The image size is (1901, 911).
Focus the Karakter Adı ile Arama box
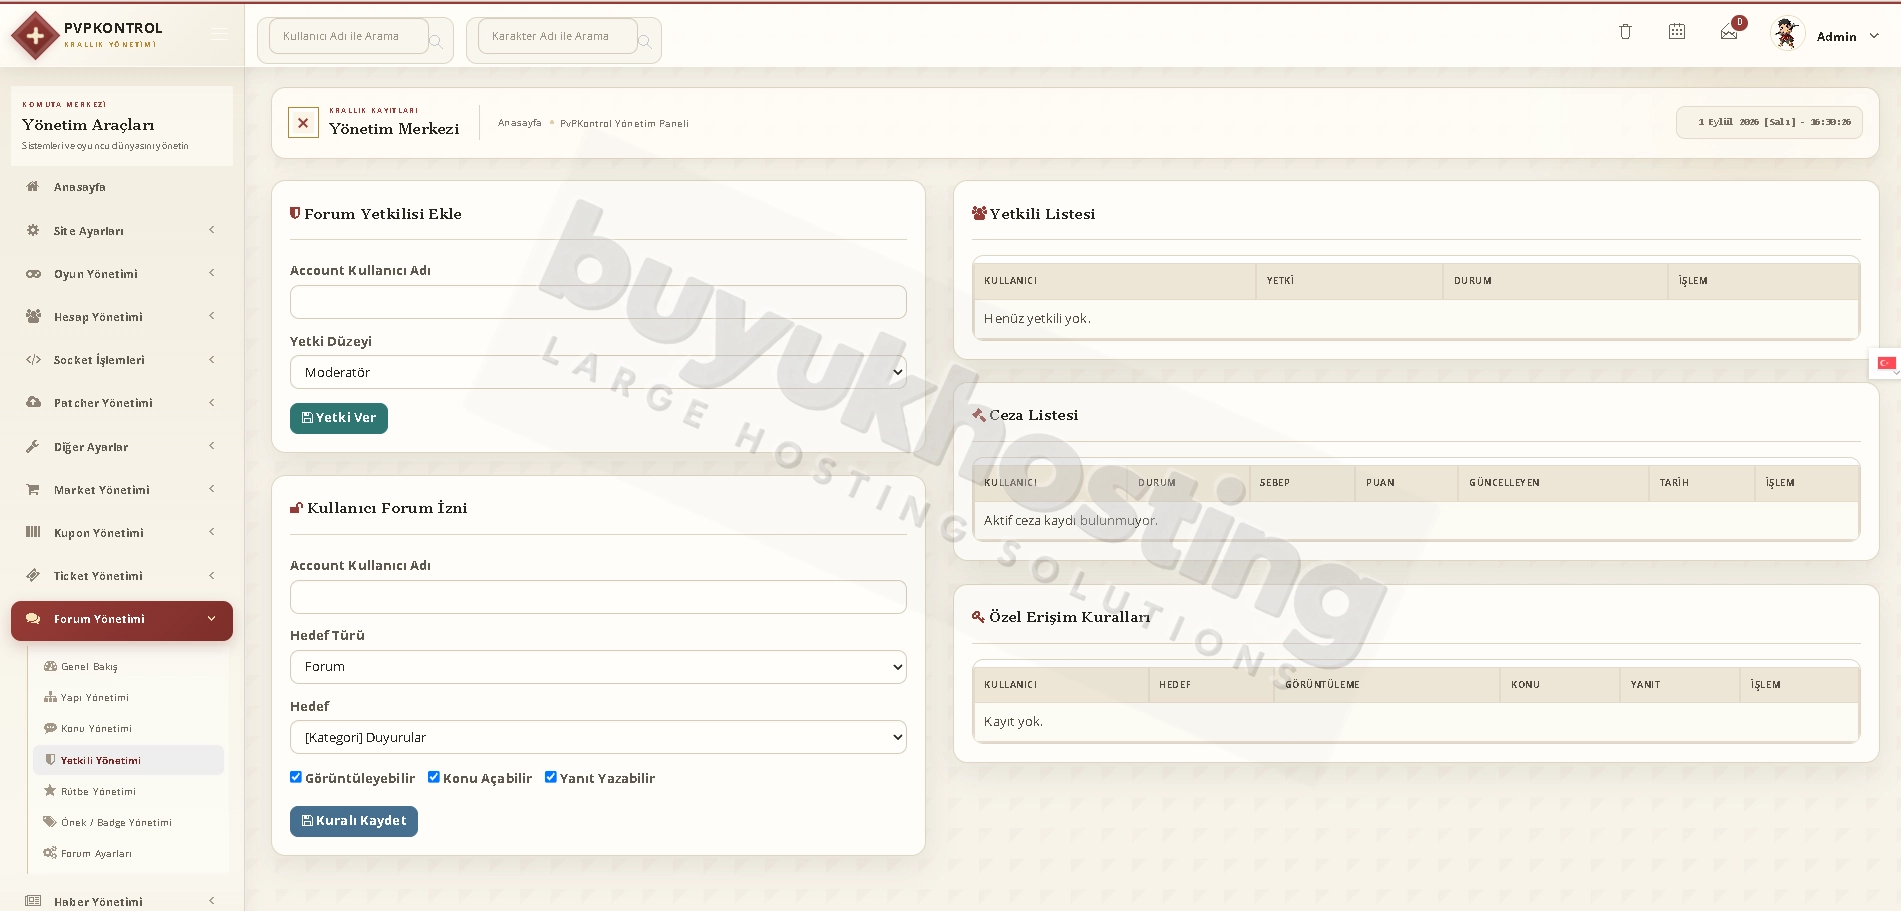[557, 36]
